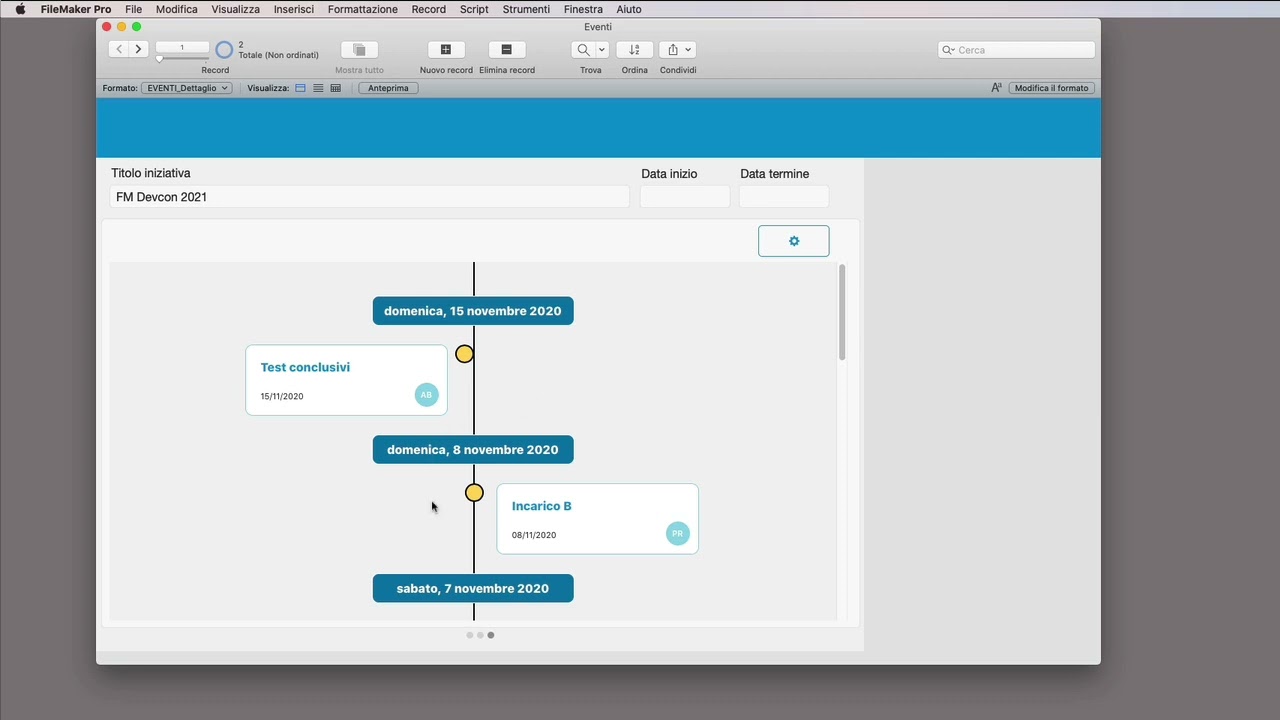Switch to table view icon

point(336,88)
